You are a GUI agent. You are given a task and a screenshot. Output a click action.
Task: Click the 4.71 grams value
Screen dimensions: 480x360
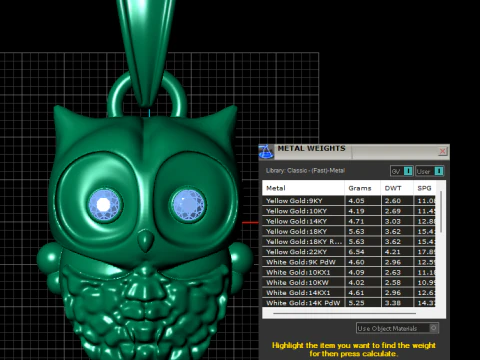point(356,221)
